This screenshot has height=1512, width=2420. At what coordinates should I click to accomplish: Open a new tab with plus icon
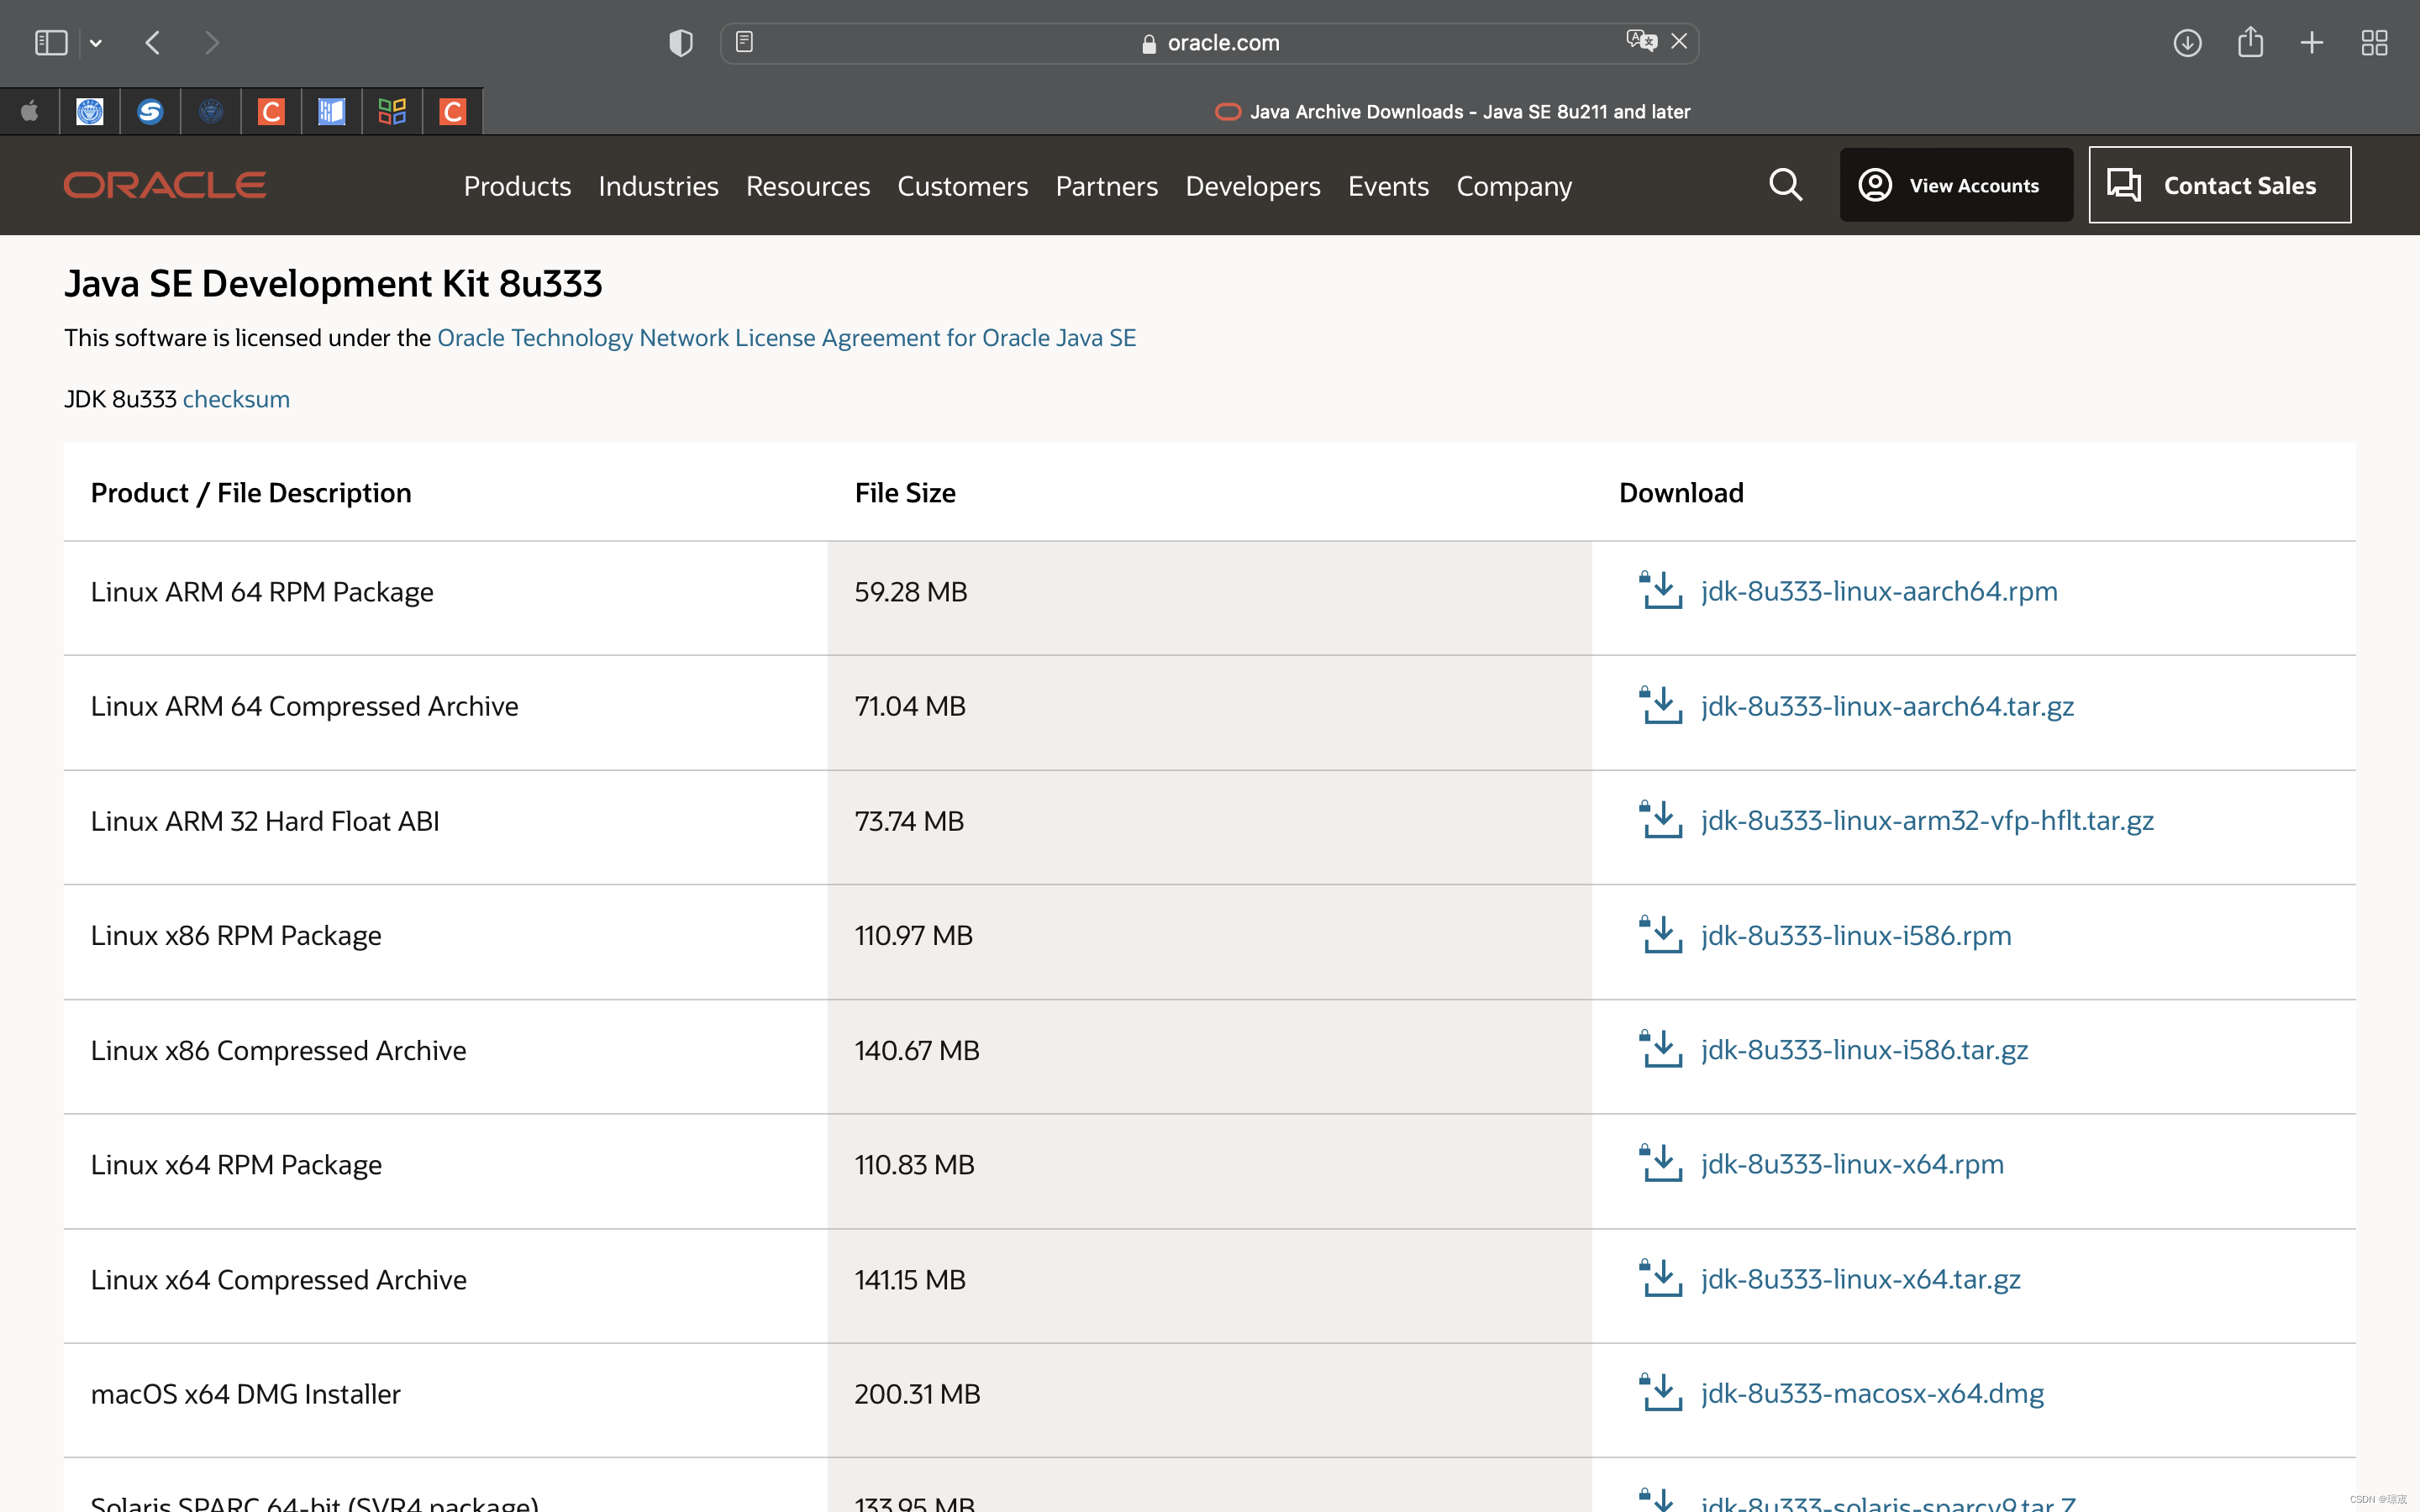(2312, 43)
